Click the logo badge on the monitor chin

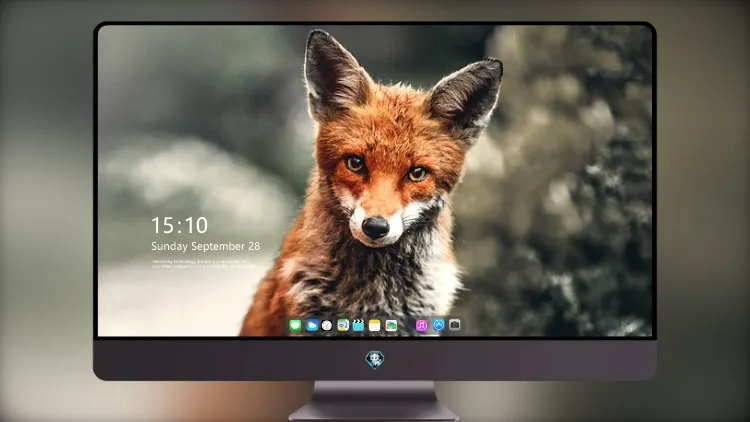click(x=375, y=360)
